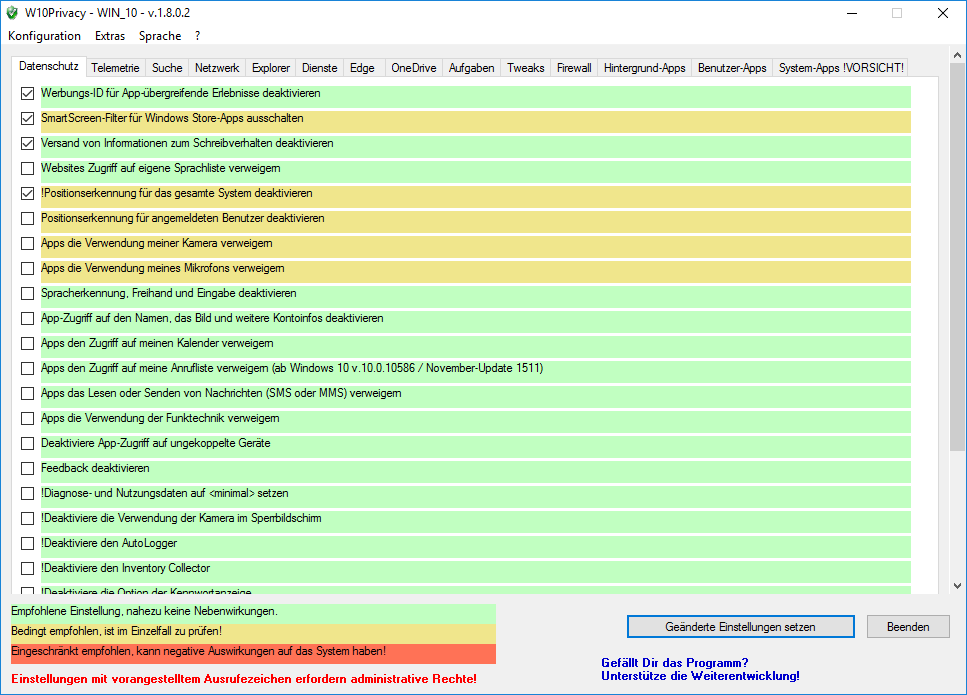This screenshot has width=967, height=695.
Task: Open the Hintergrund-Apps tab
Action: pos(644,68)
